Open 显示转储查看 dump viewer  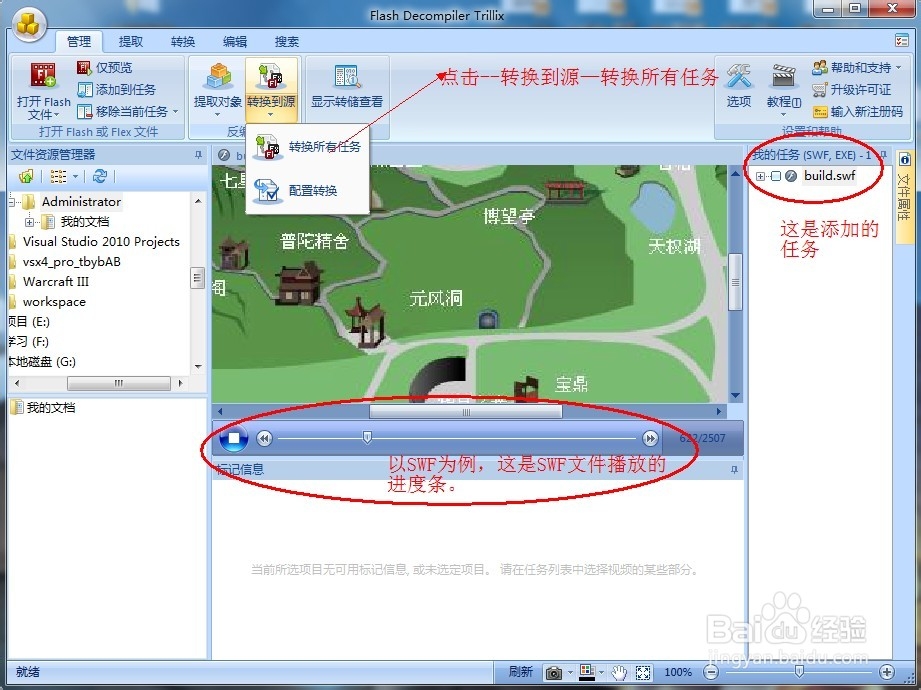tap(347, 88)
